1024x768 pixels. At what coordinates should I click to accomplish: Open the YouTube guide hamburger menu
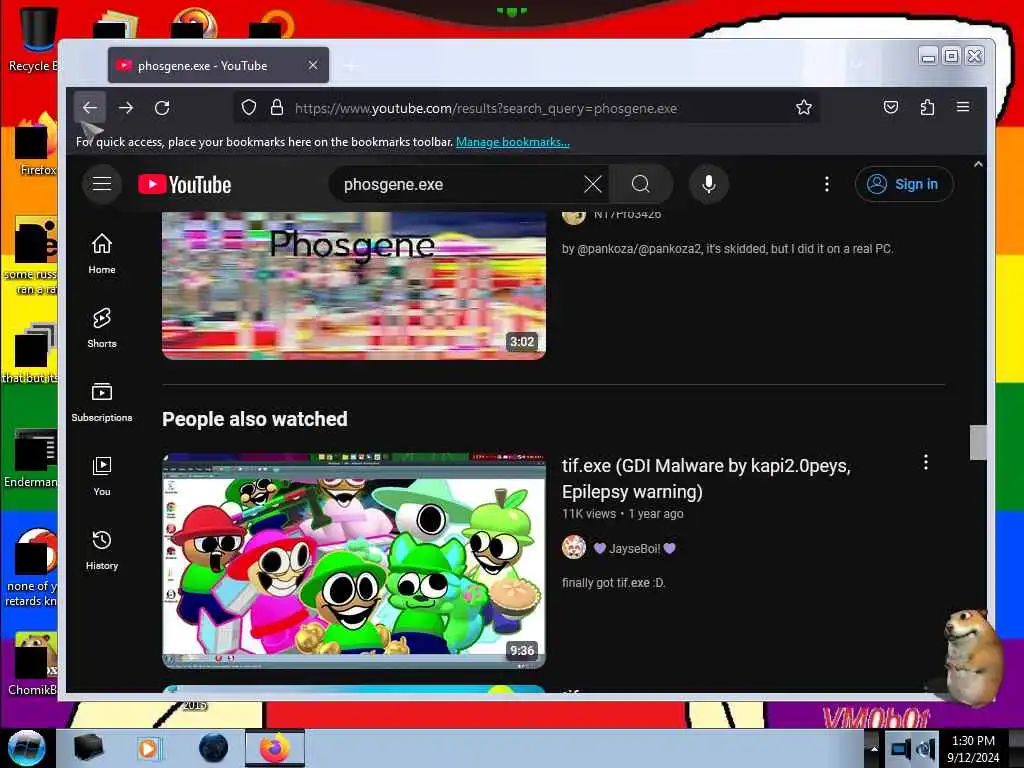pos(102,184)
